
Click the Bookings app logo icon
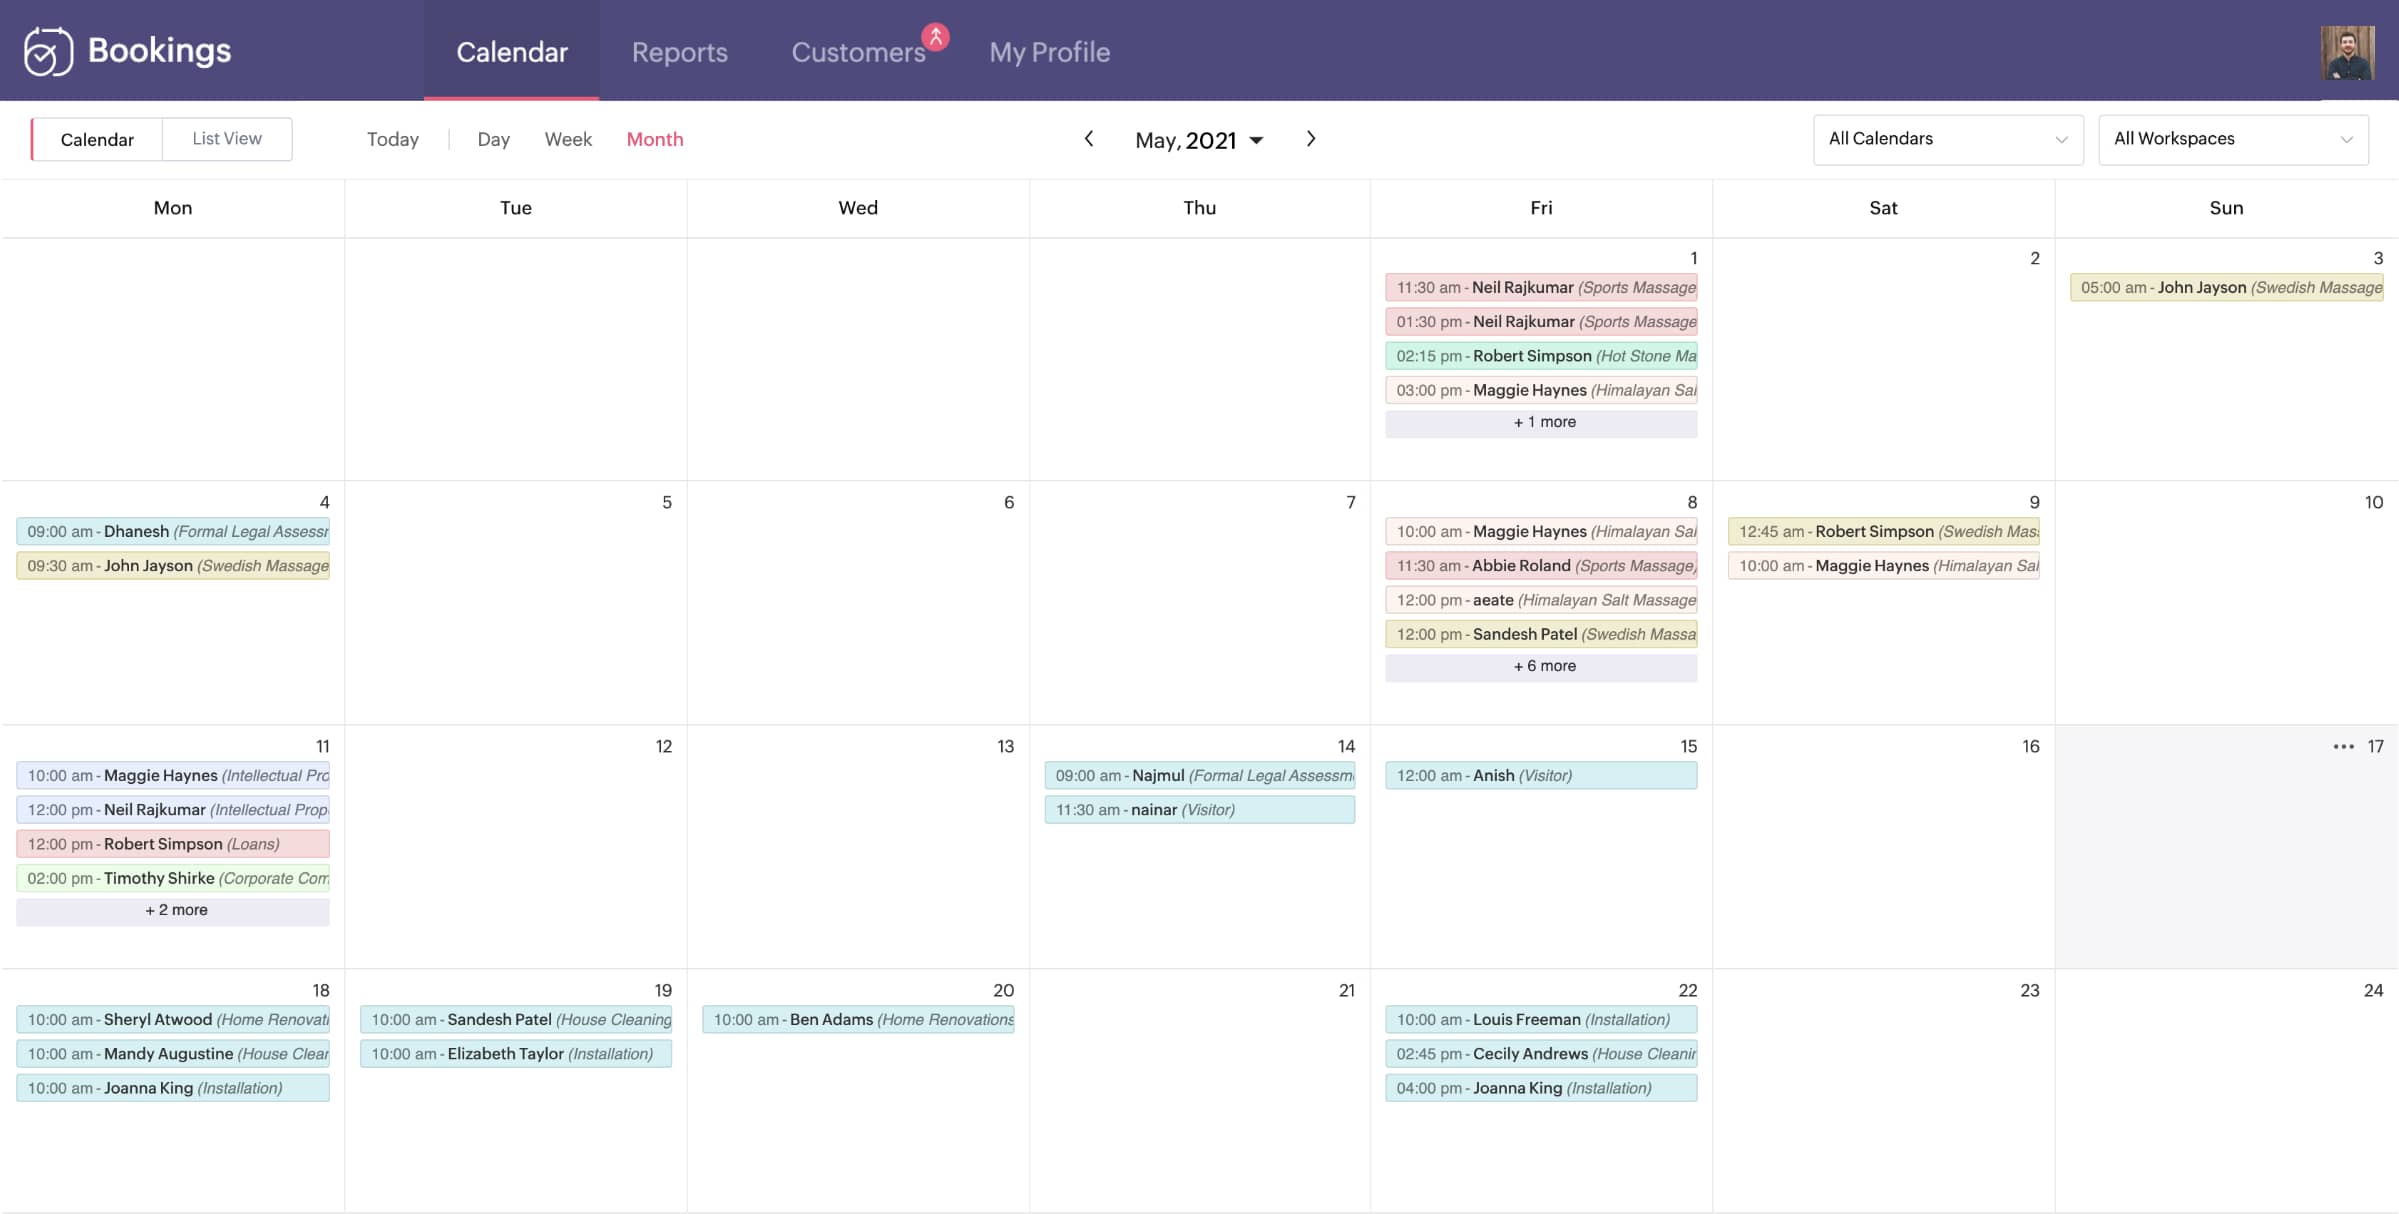[x=48, y=50]
